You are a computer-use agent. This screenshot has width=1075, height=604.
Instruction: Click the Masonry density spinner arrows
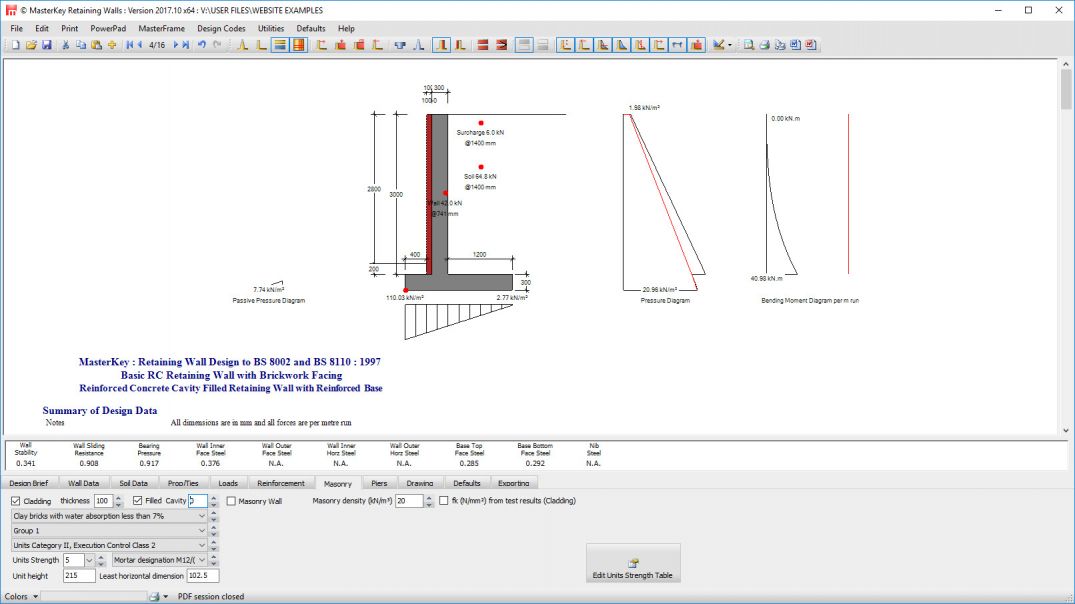coord(428,501)
